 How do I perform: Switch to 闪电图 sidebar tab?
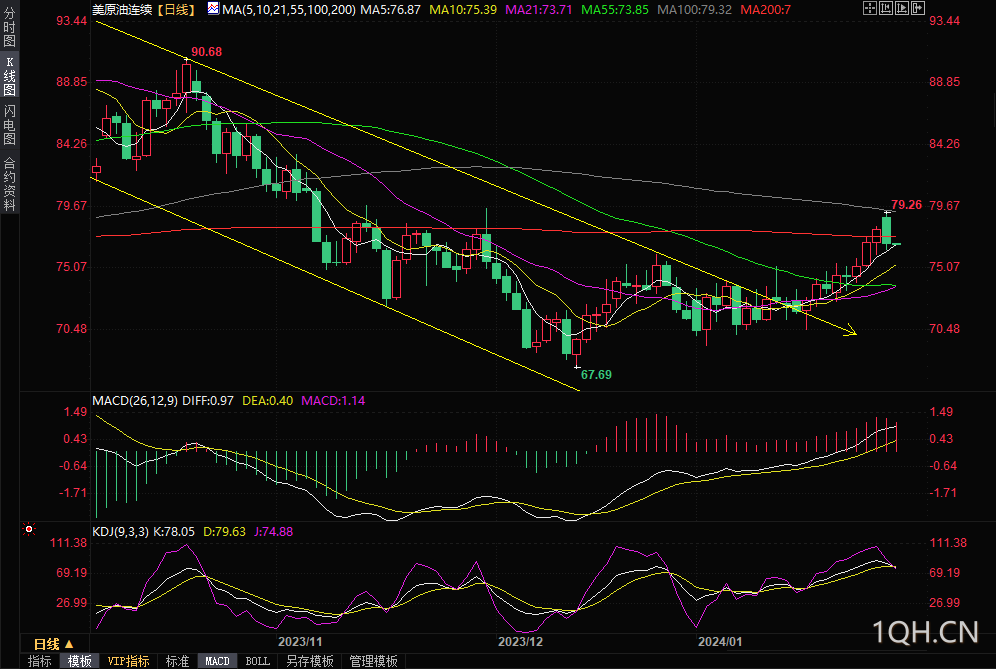(9, 125)
